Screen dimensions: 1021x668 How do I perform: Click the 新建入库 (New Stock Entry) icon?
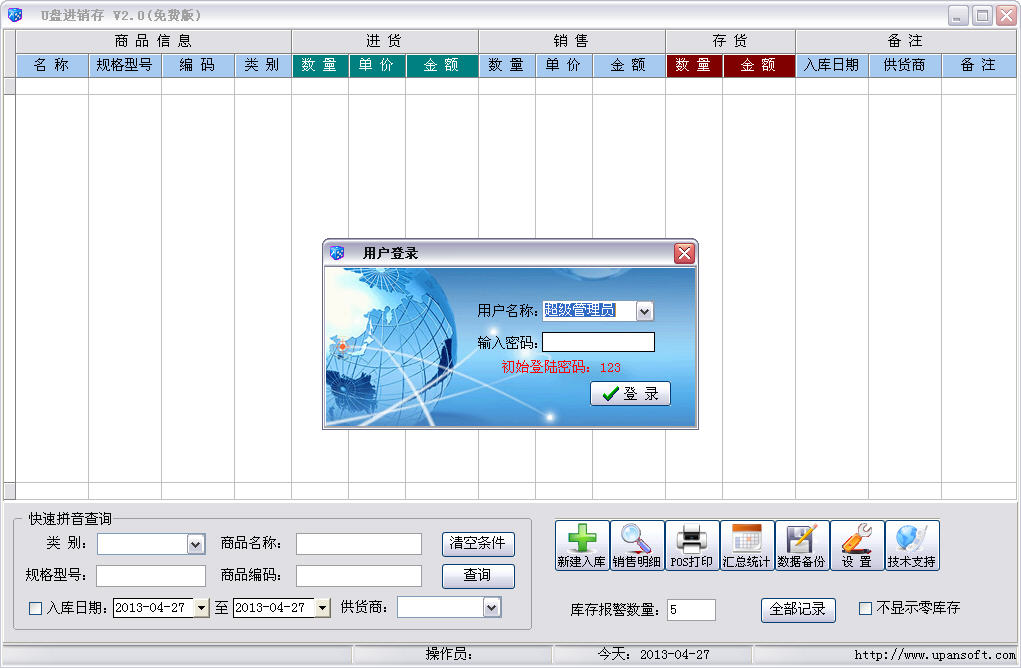click(x=581, y=545)
